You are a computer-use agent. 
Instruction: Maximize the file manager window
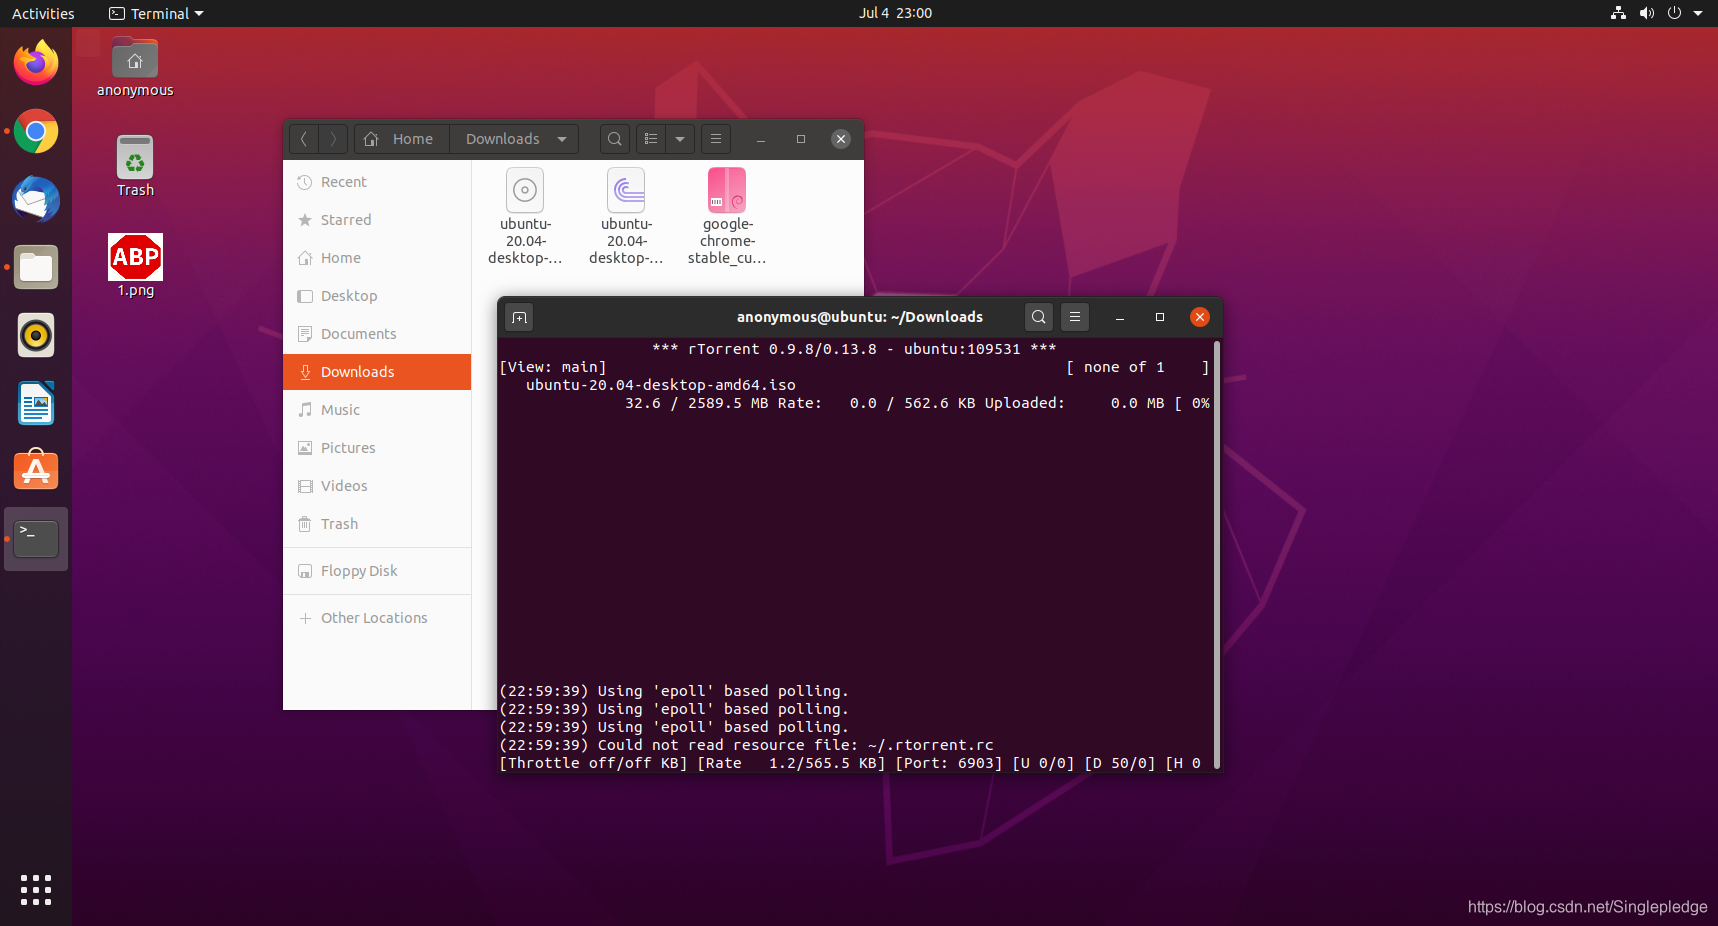click(801, 139)
